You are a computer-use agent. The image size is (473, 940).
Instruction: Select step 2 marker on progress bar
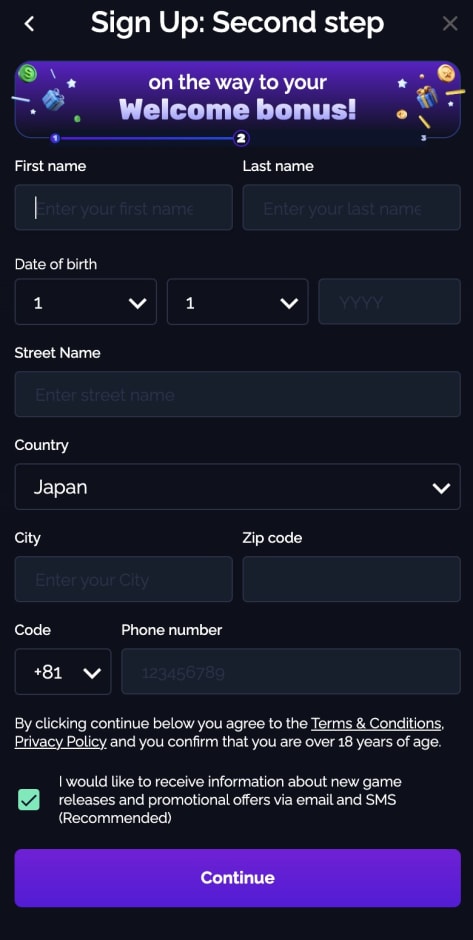tap(241, 138)
